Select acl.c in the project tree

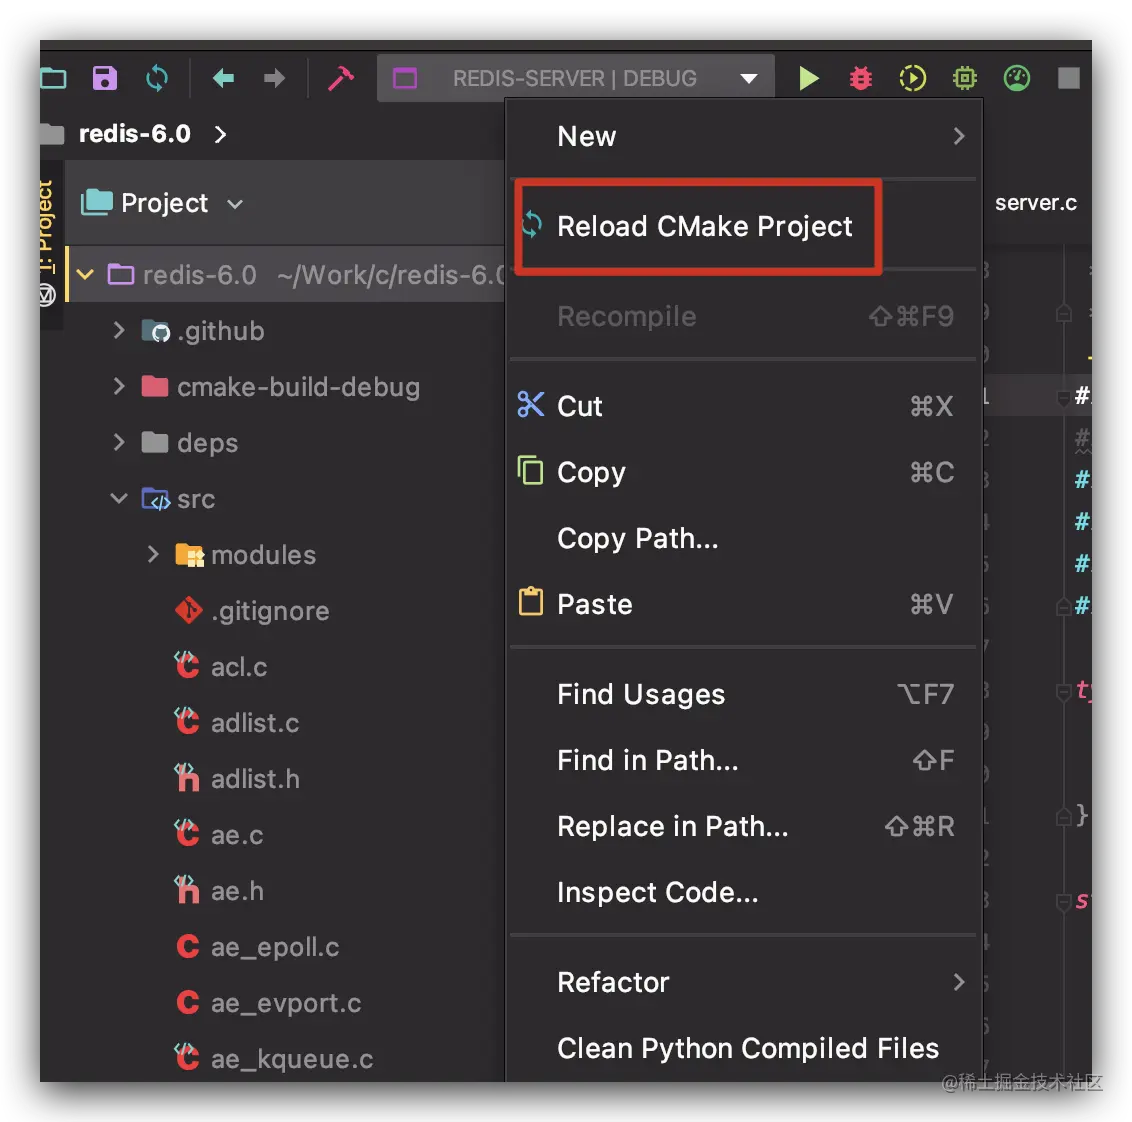click(x=238, y=667)
